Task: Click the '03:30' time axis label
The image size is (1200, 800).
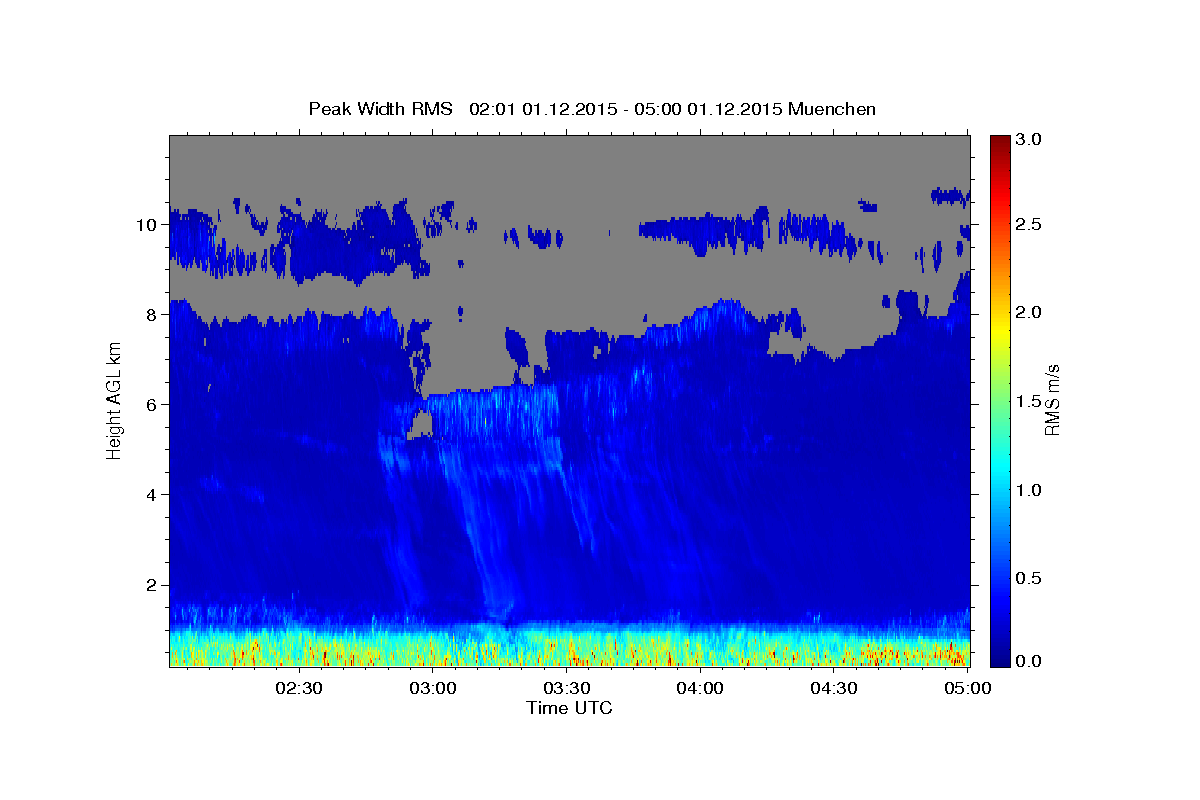Action: coord(567,688)
